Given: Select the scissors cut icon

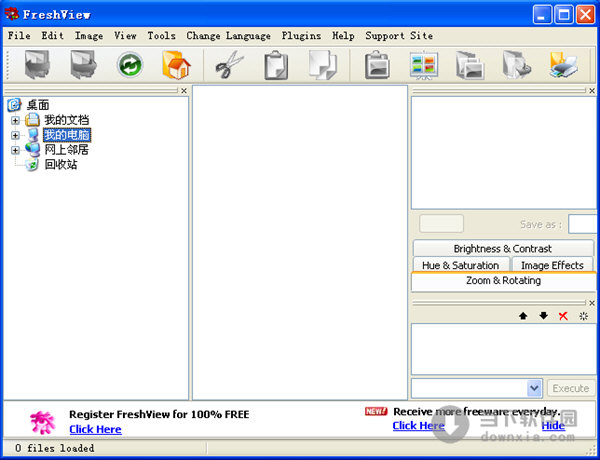Looking at the screenshot, I should (230, 65).
